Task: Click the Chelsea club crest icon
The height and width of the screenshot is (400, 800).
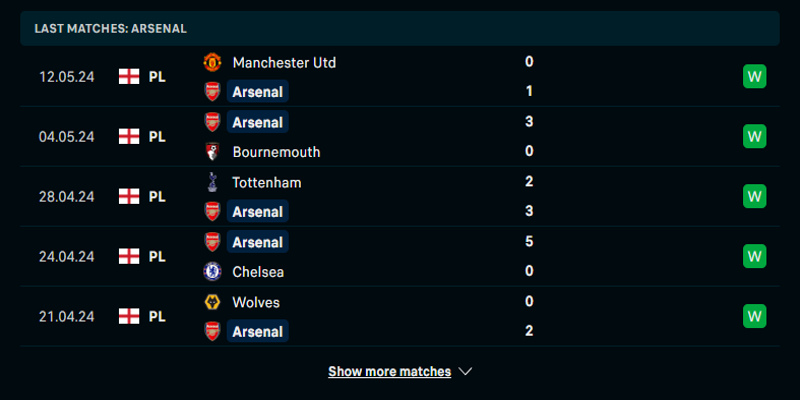Action: 211,271
